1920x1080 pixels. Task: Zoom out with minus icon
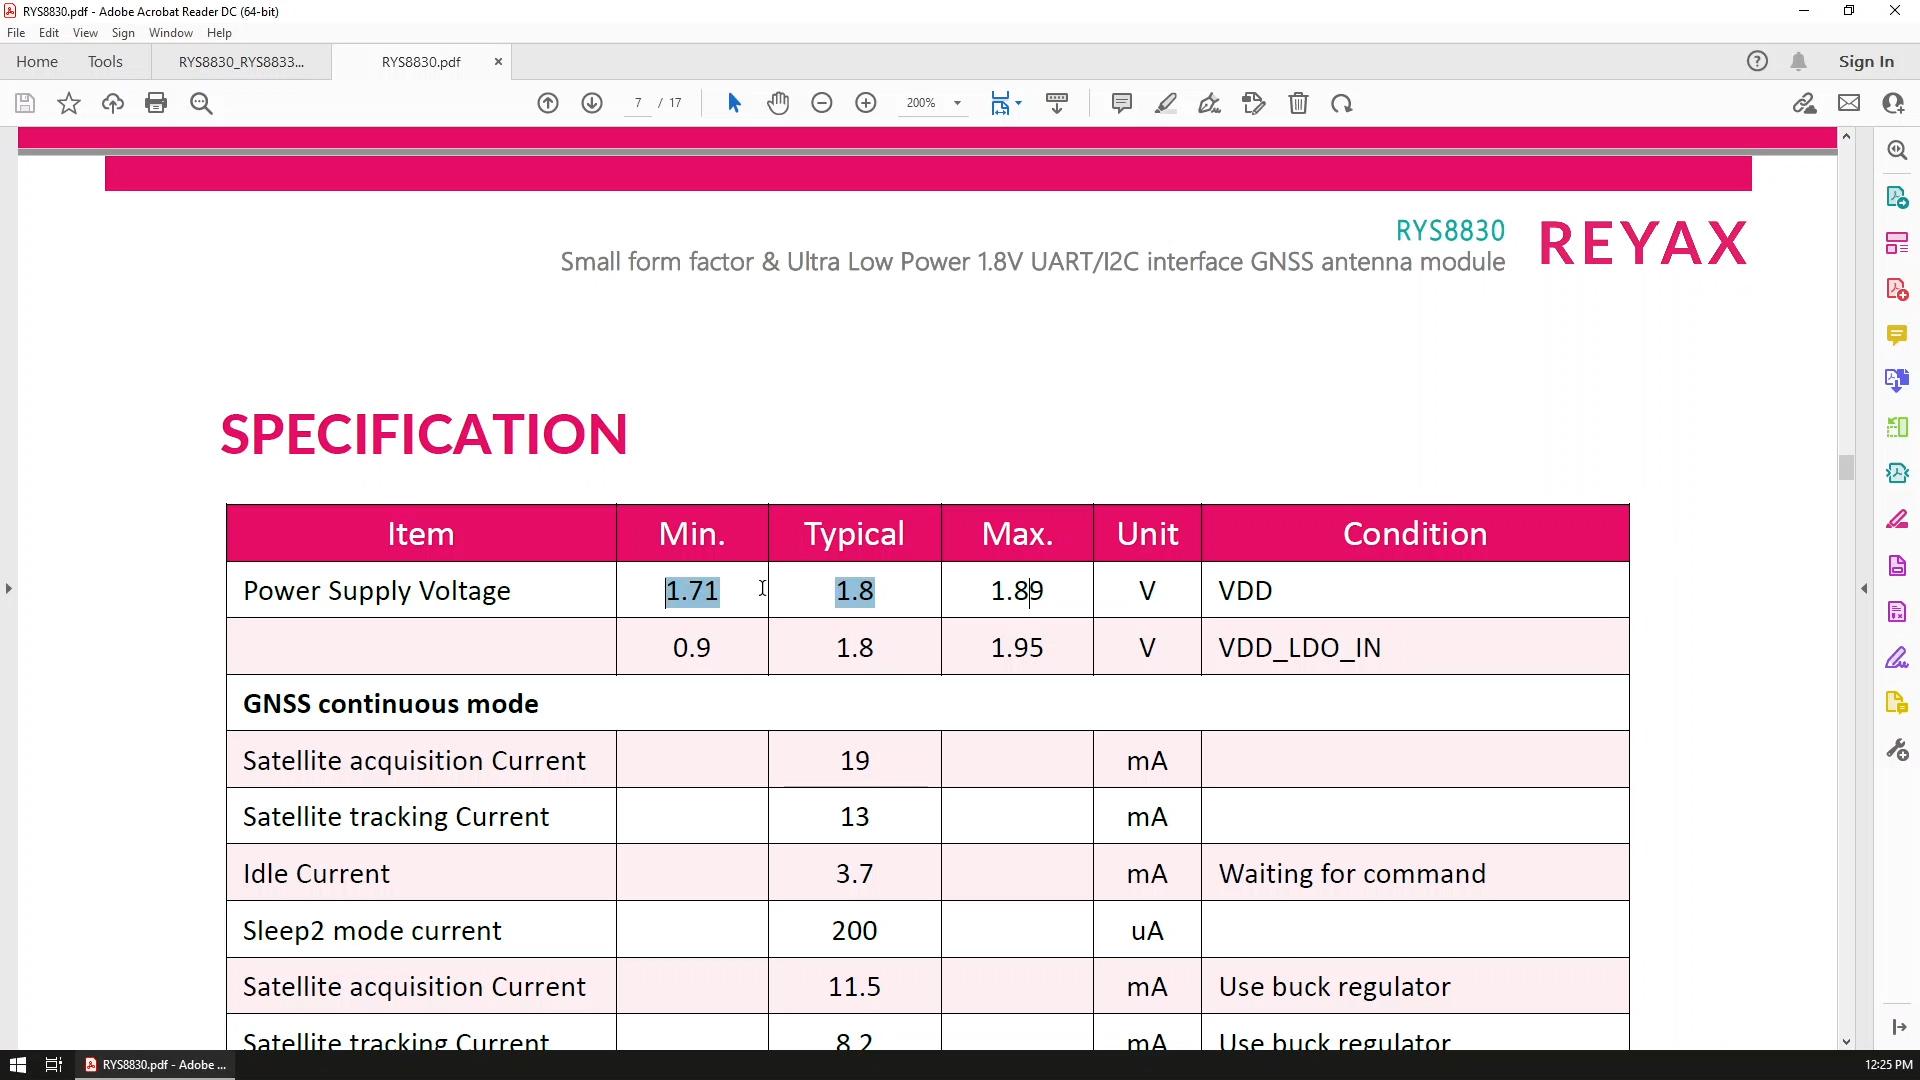click(822, 103)
